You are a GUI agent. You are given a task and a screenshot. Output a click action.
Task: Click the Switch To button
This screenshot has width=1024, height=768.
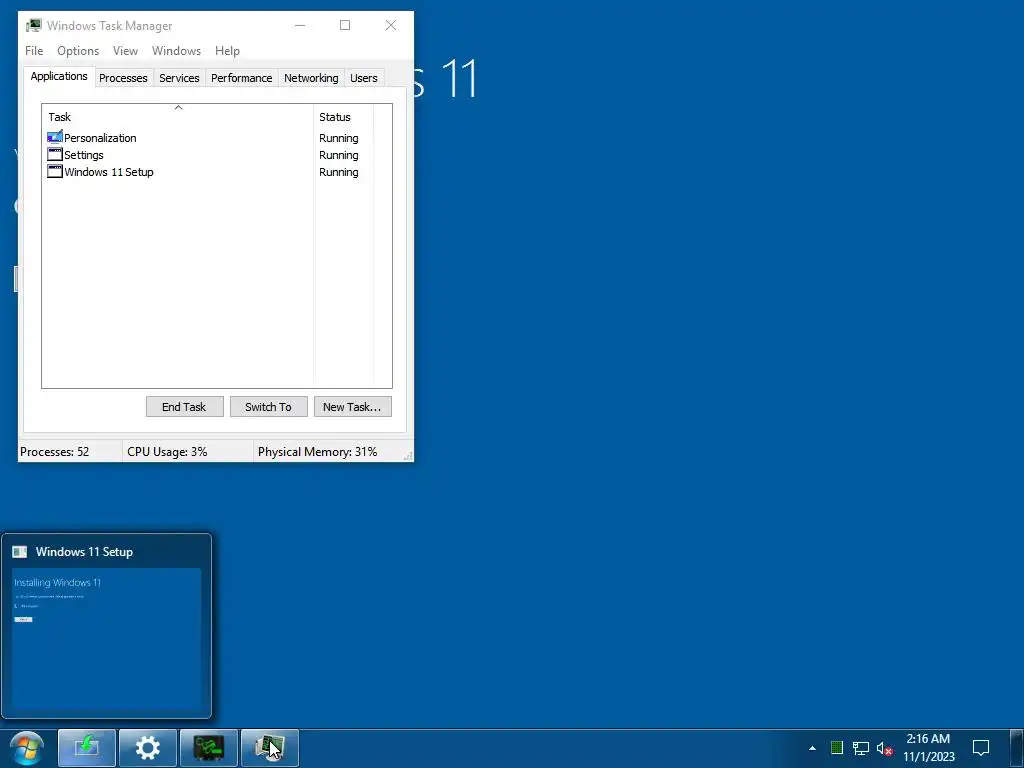(268, 406)
